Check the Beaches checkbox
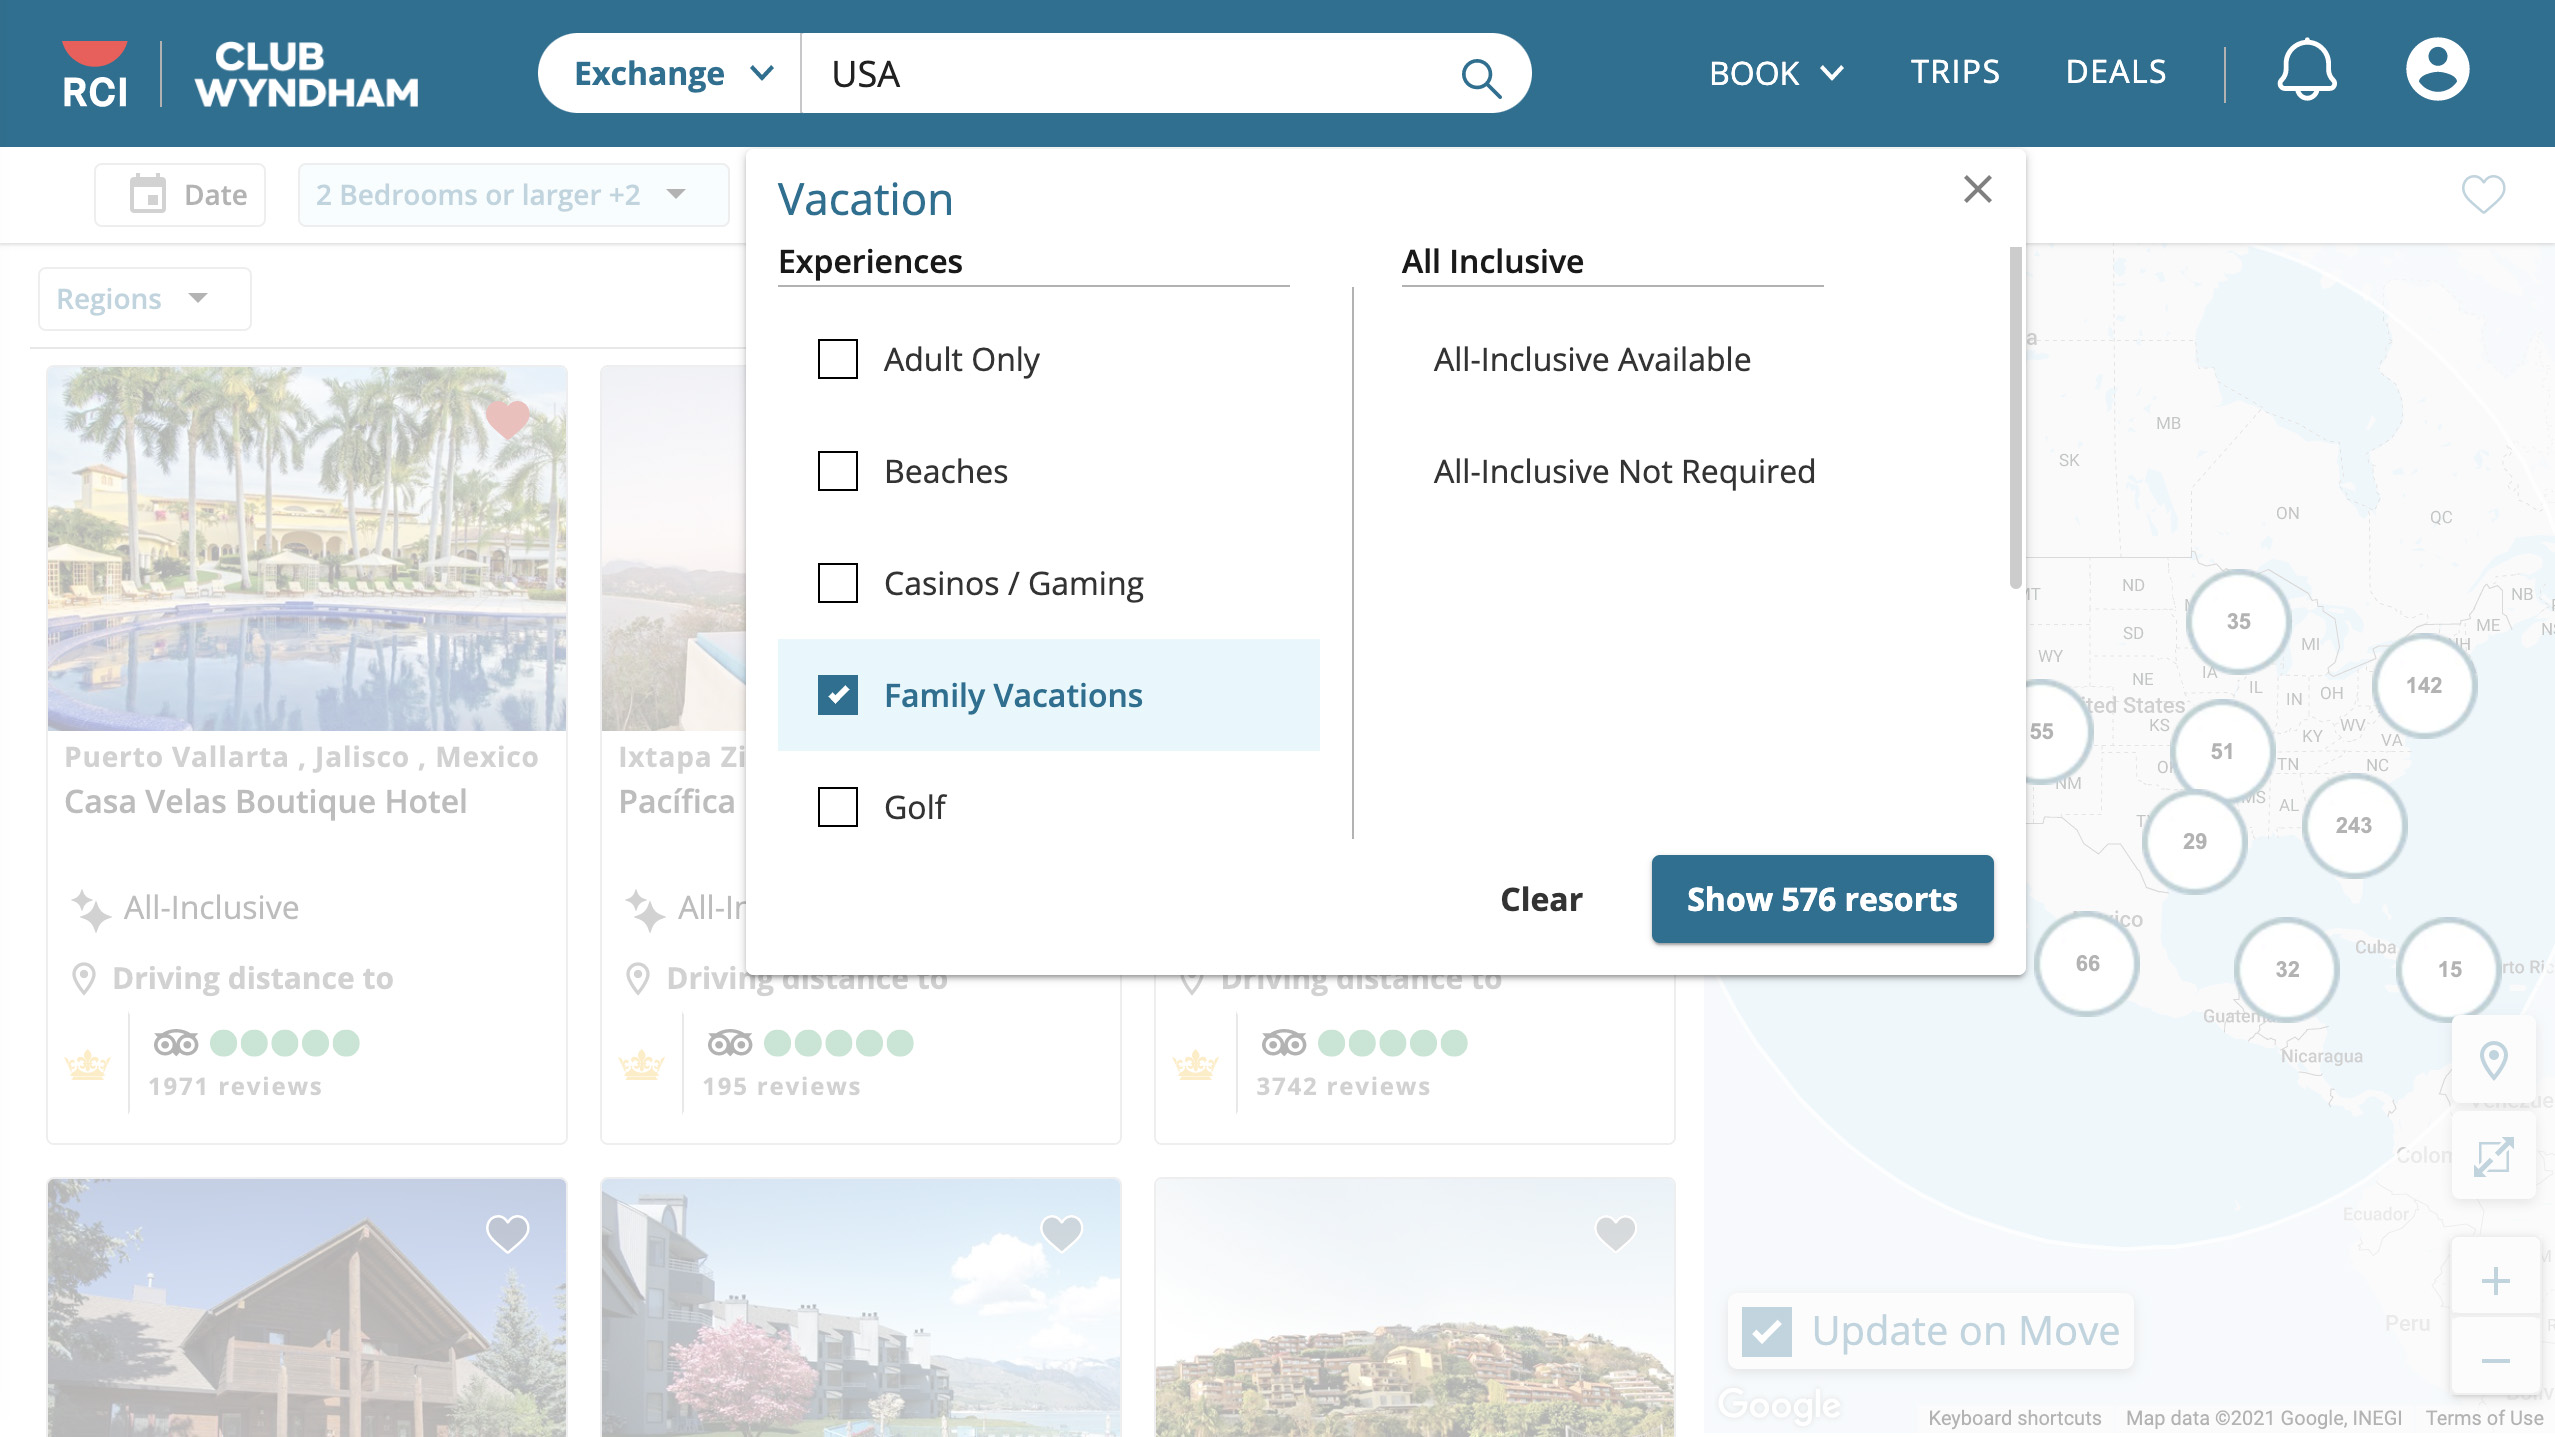The image size is (2555, 1437). click(x=838, y=471)
